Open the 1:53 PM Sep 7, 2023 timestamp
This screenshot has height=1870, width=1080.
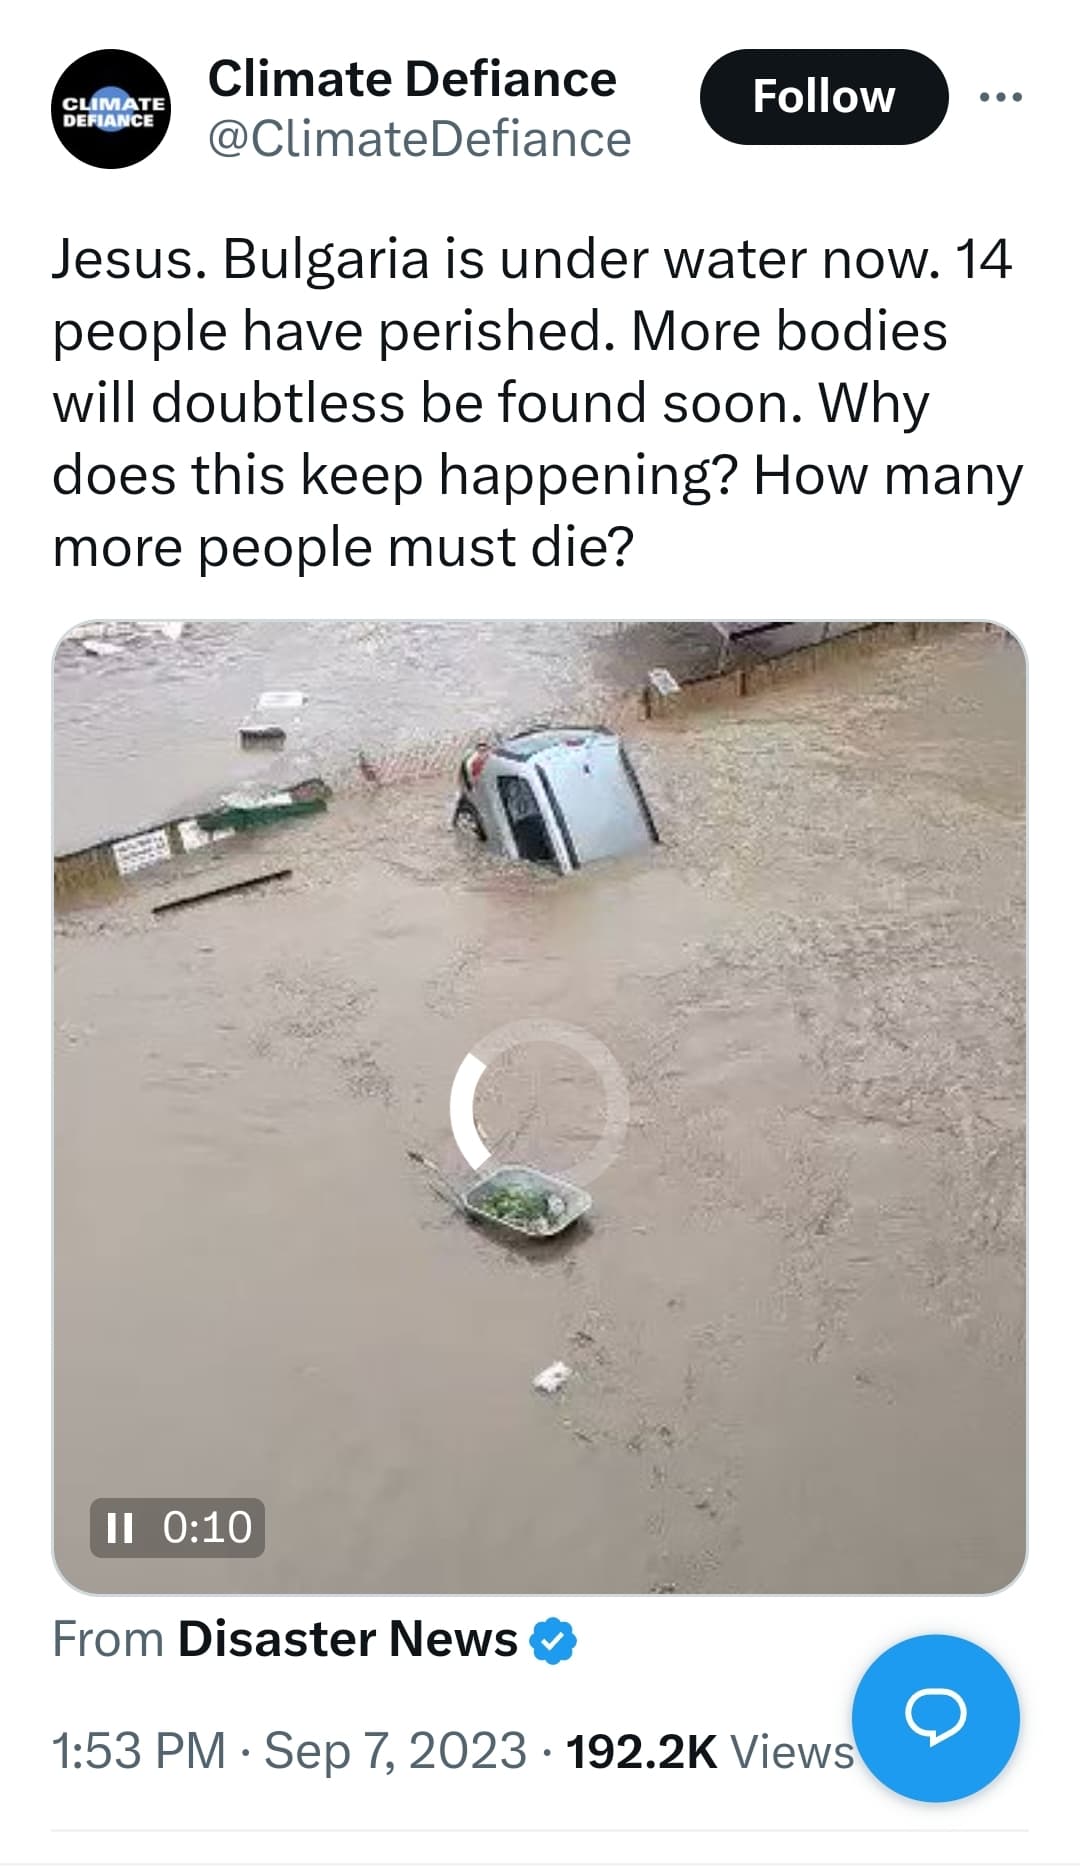coord(289,1751)
